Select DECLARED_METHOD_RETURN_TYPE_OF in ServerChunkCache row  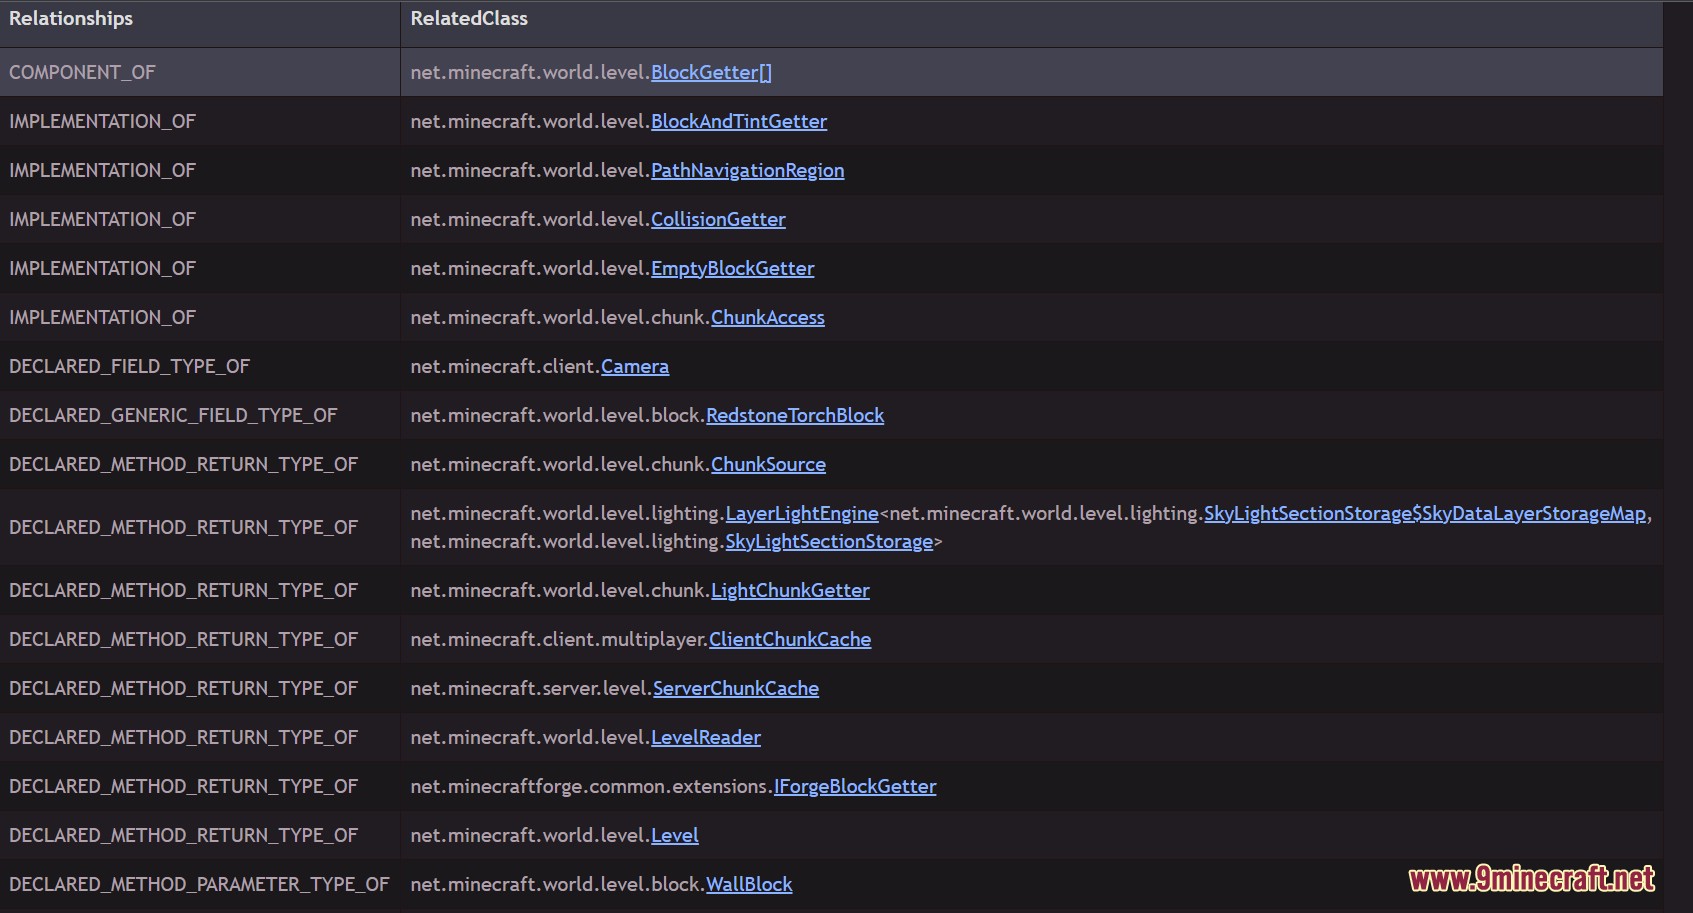point(200,688)
